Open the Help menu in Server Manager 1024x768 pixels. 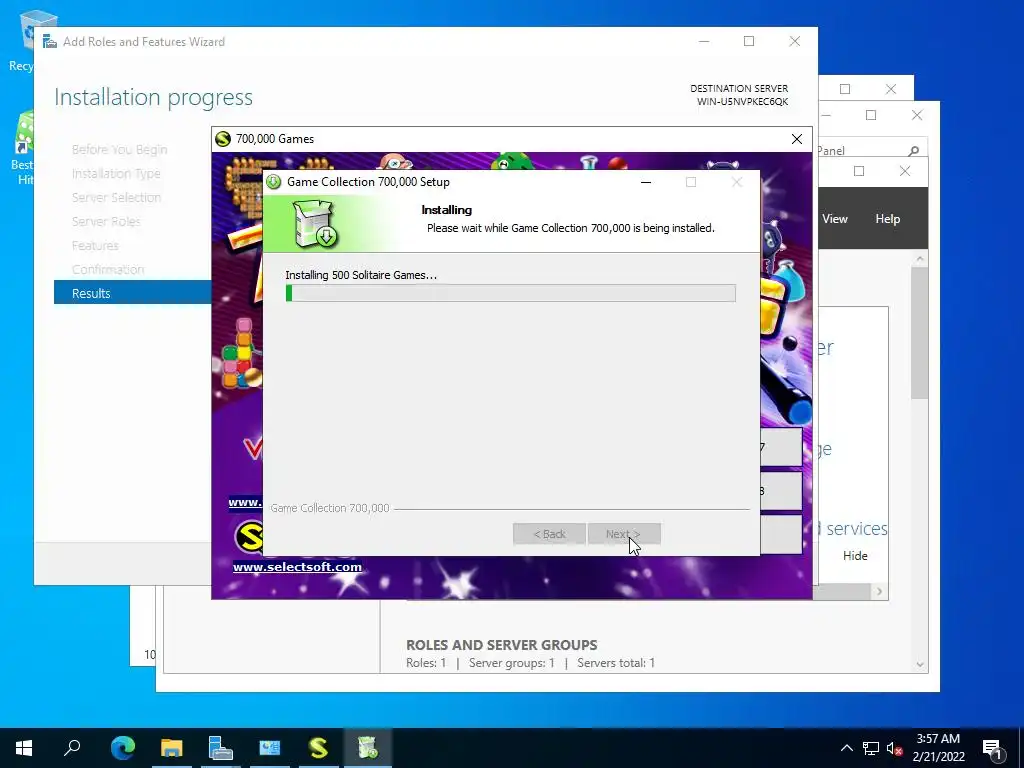888,219
